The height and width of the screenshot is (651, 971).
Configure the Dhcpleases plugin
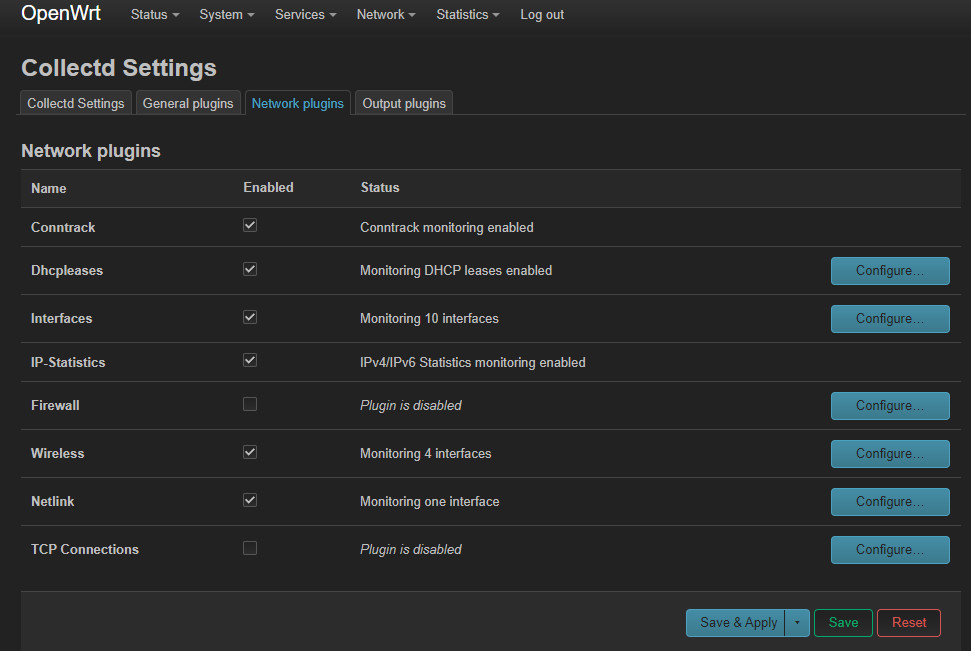(x=889, y=271)
